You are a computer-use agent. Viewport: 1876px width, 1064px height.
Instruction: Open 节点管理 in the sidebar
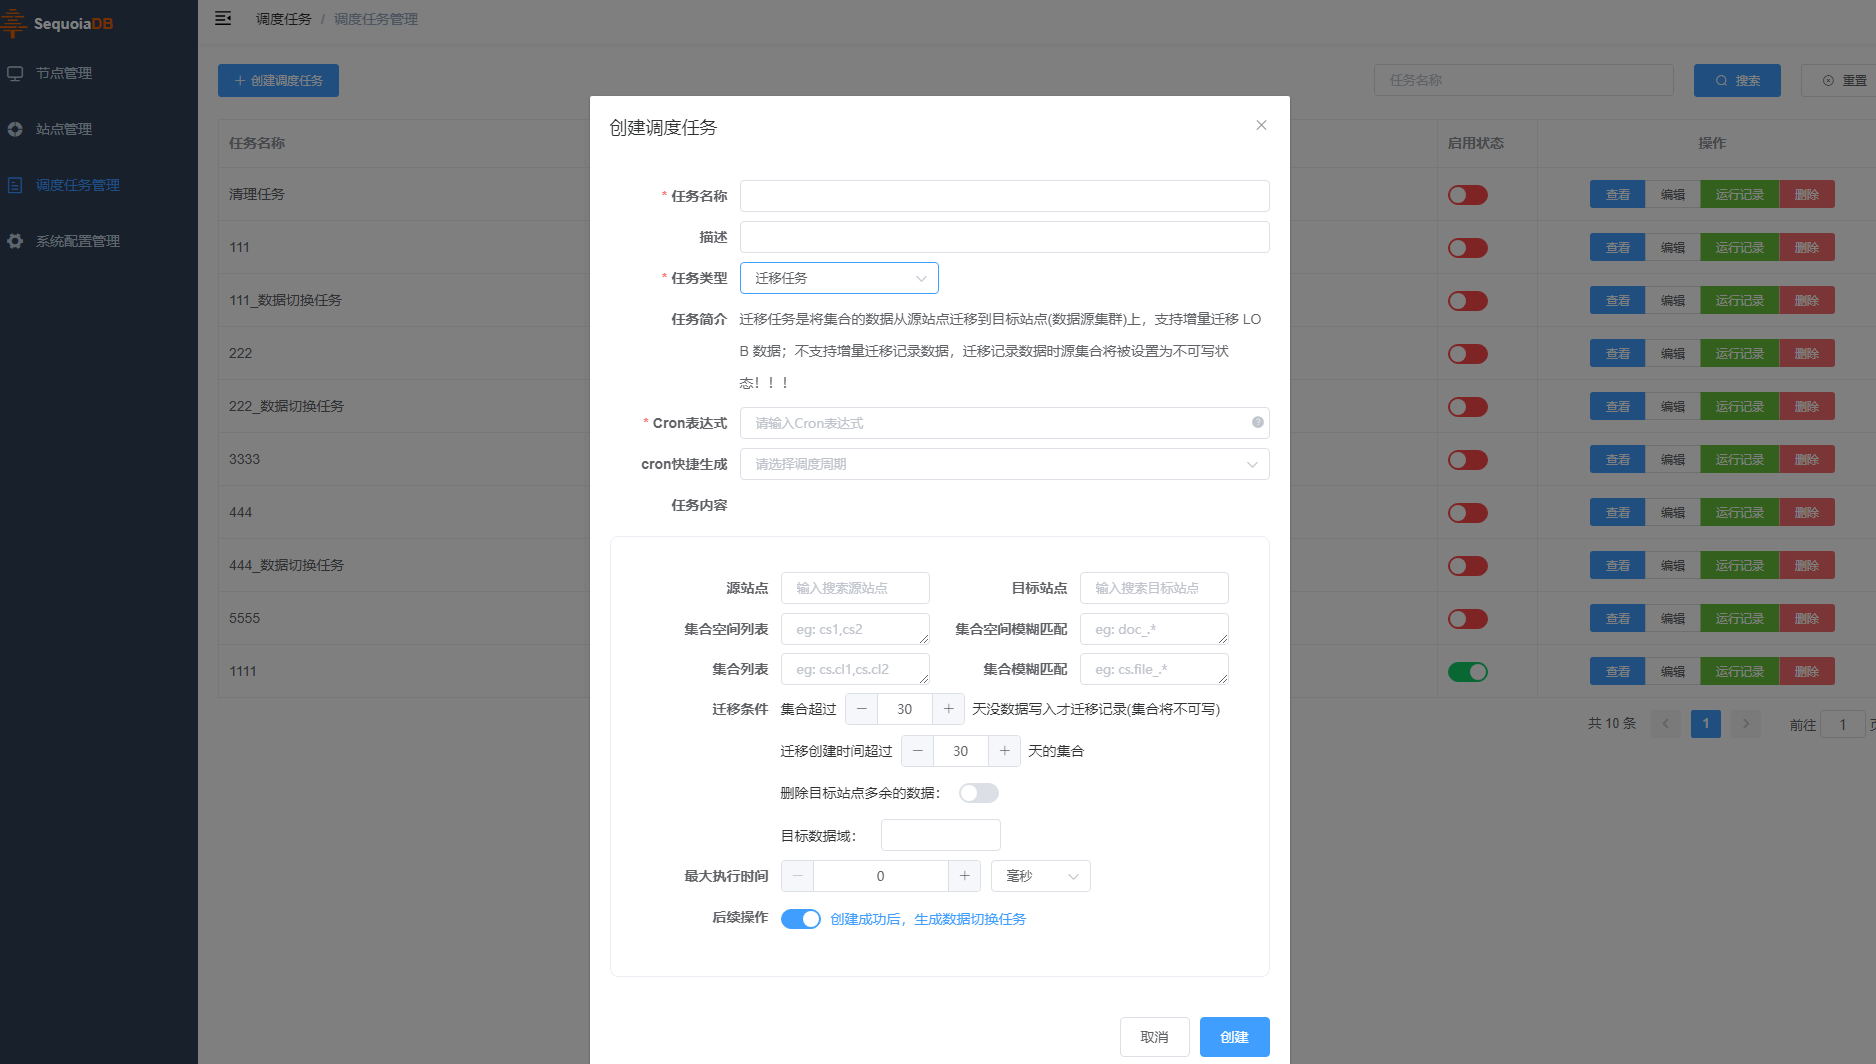coord(98,73)
